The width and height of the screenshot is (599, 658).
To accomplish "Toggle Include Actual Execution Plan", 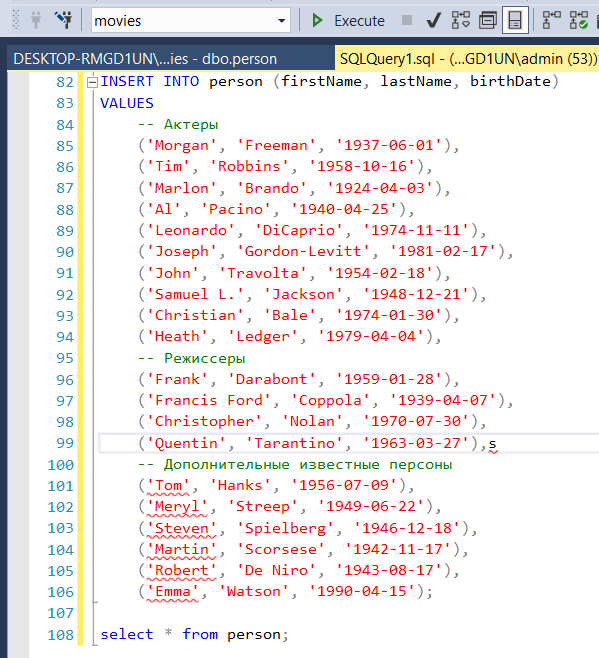I will [551, 20].
